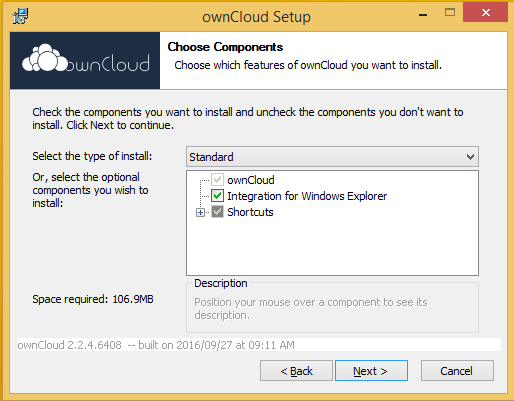Click the Next button
The width and height of the screenshot is (514, 401).
371,371
